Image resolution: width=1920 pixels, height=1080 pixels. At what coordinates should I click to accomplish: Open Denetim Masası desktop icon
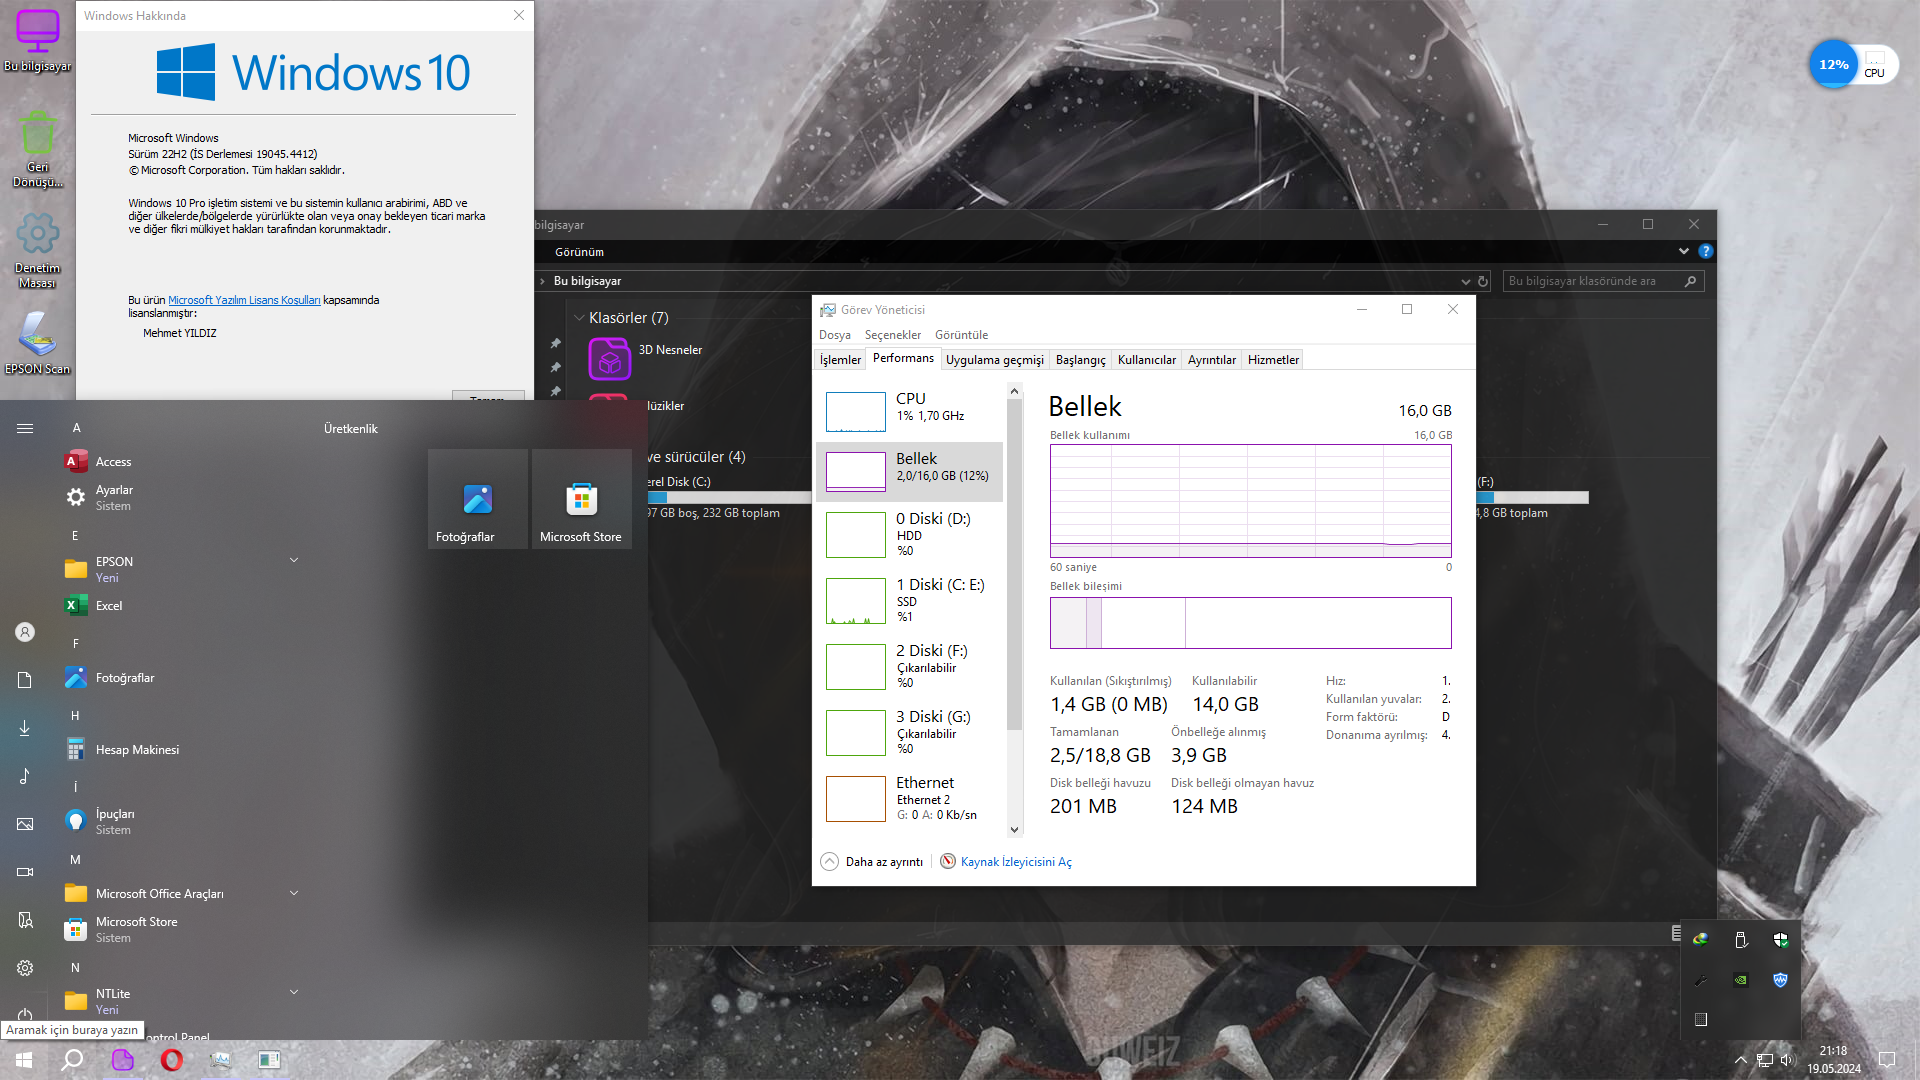tap(38, 250)
